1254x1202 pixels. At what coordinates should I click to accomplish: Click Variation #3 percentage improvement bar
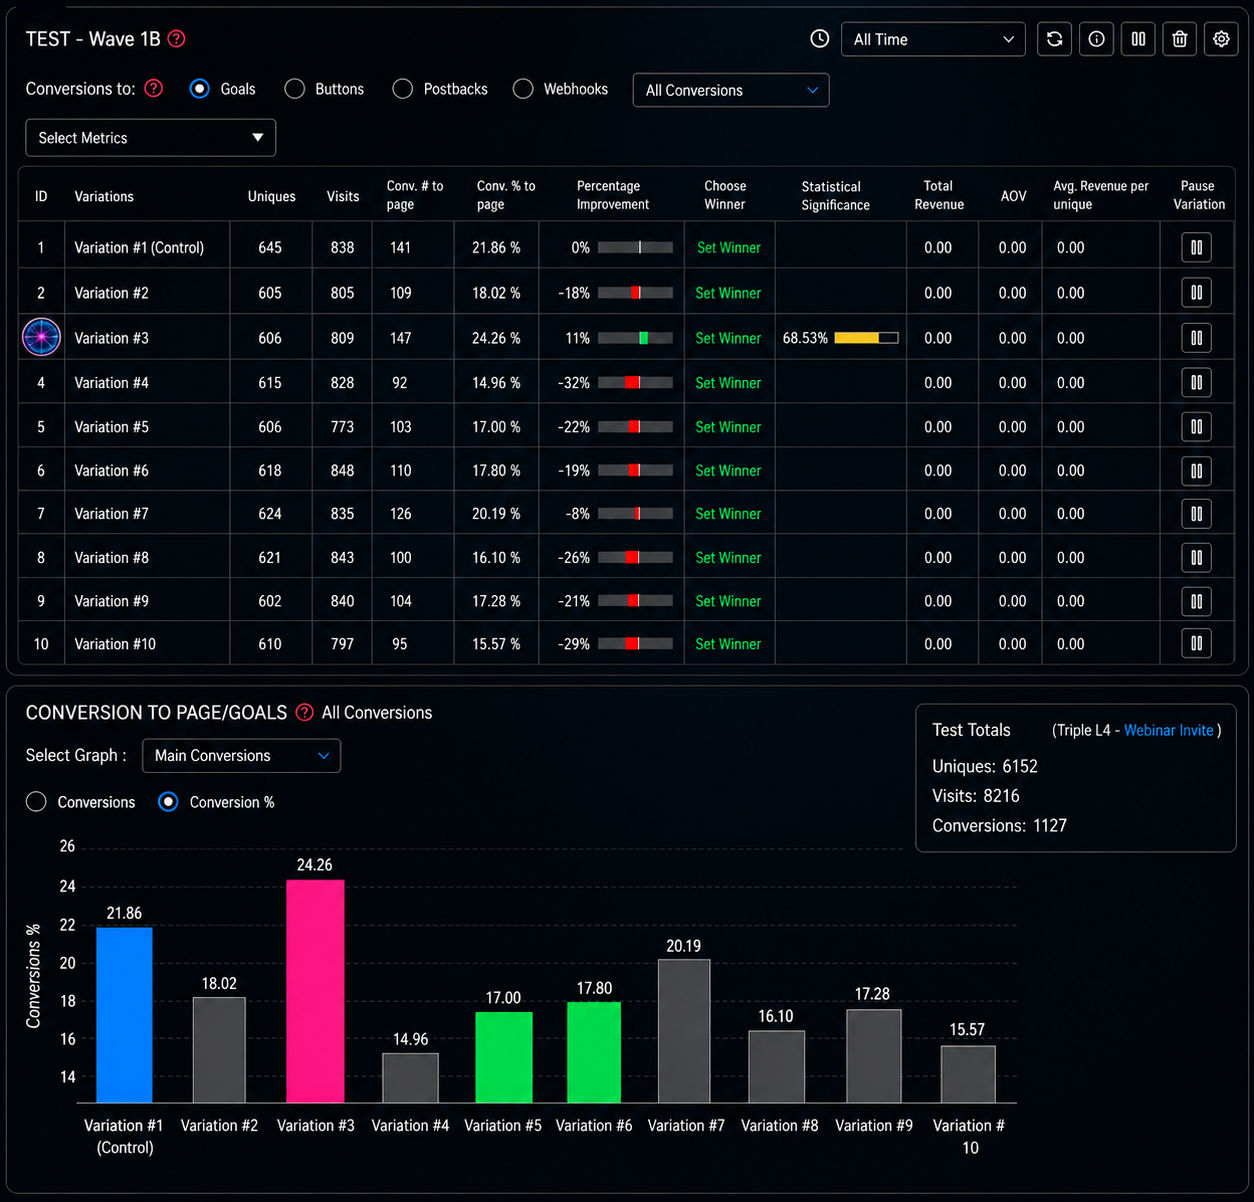point(635,338)
